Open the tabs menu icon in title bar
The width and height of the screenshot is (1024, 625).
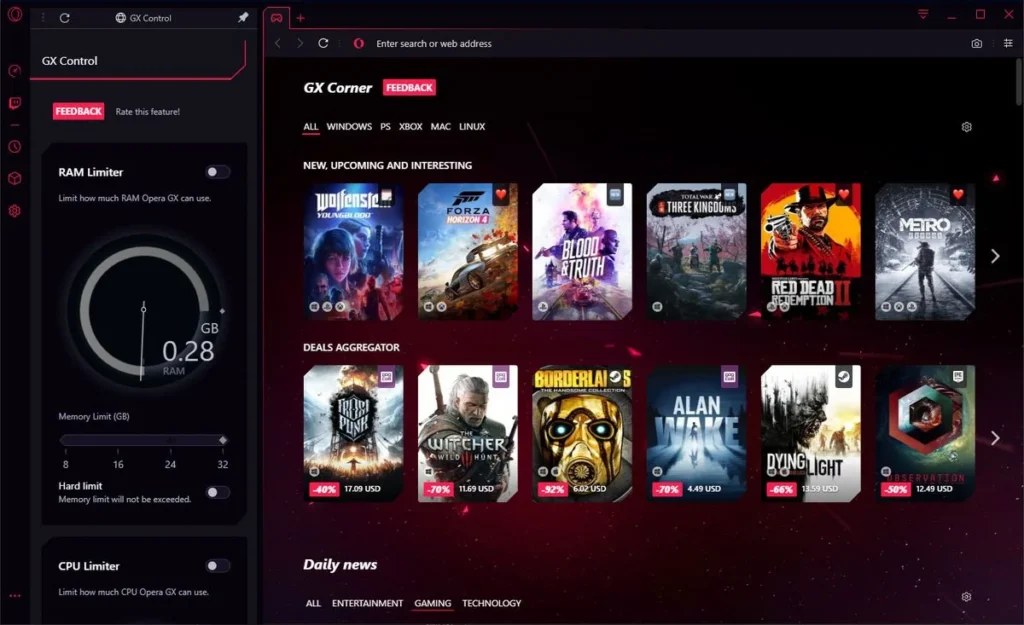pos(923,14)
